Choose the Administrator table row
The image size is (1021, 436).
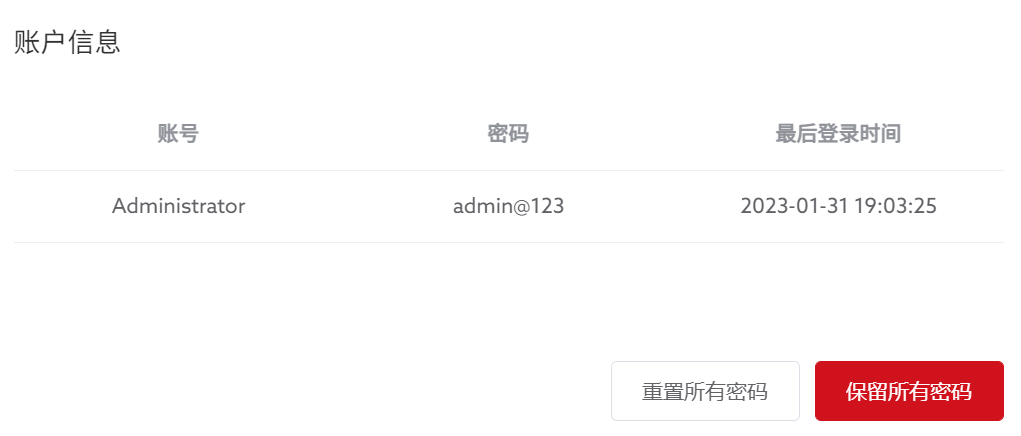tap(509, 206)
